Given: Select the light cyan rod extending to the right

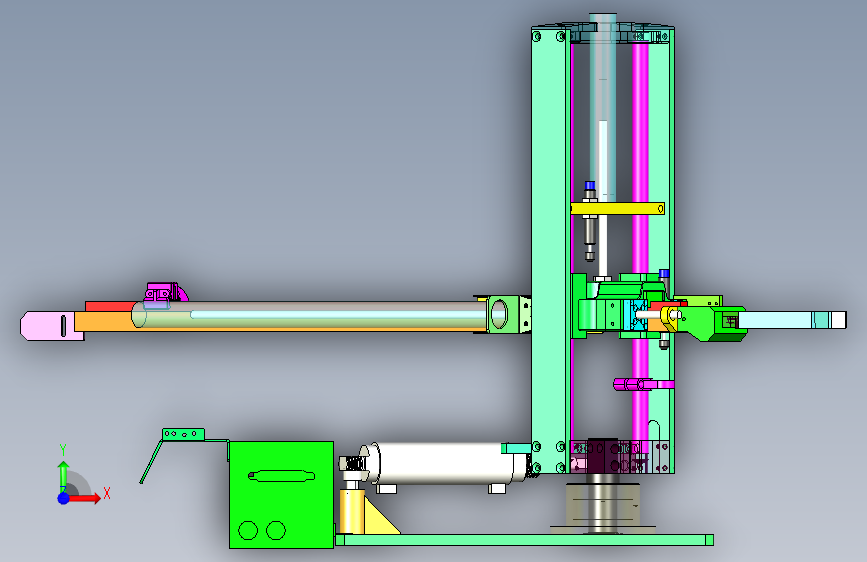Looking at the screenshot, I should 792,320.
